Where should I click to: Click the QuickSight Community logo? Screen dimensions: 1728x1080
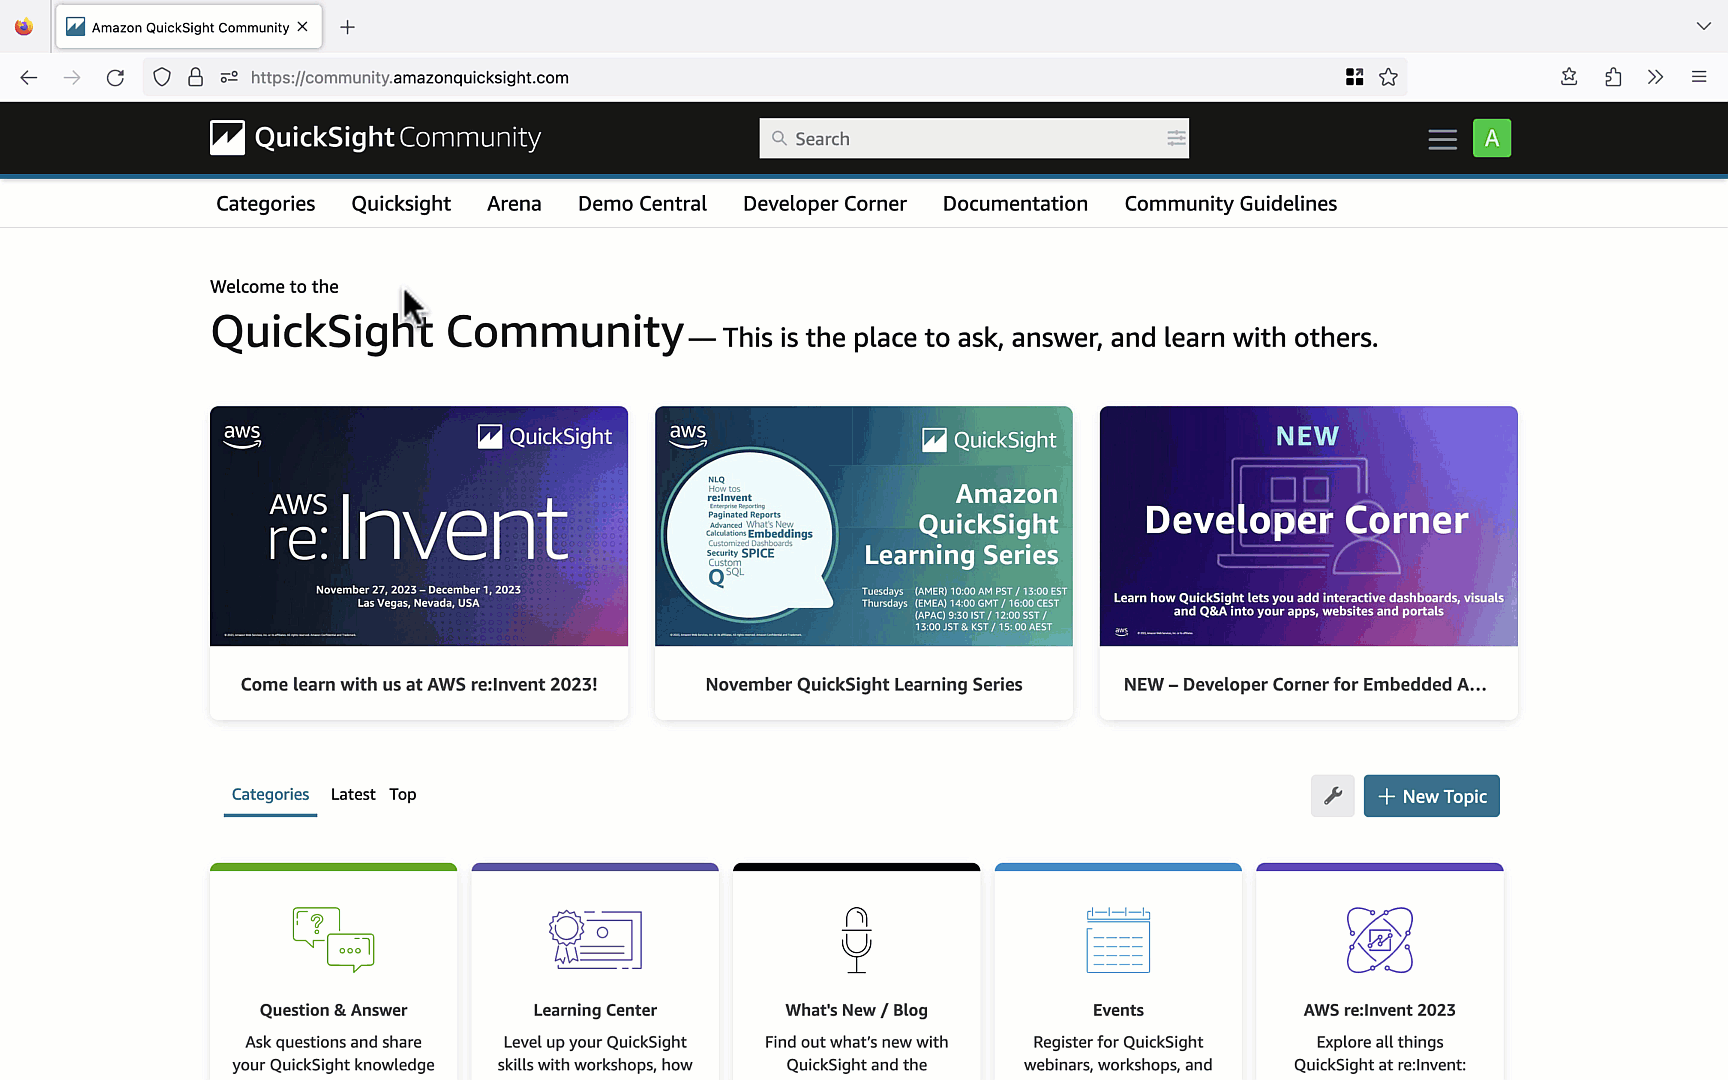tap(376, 138)
